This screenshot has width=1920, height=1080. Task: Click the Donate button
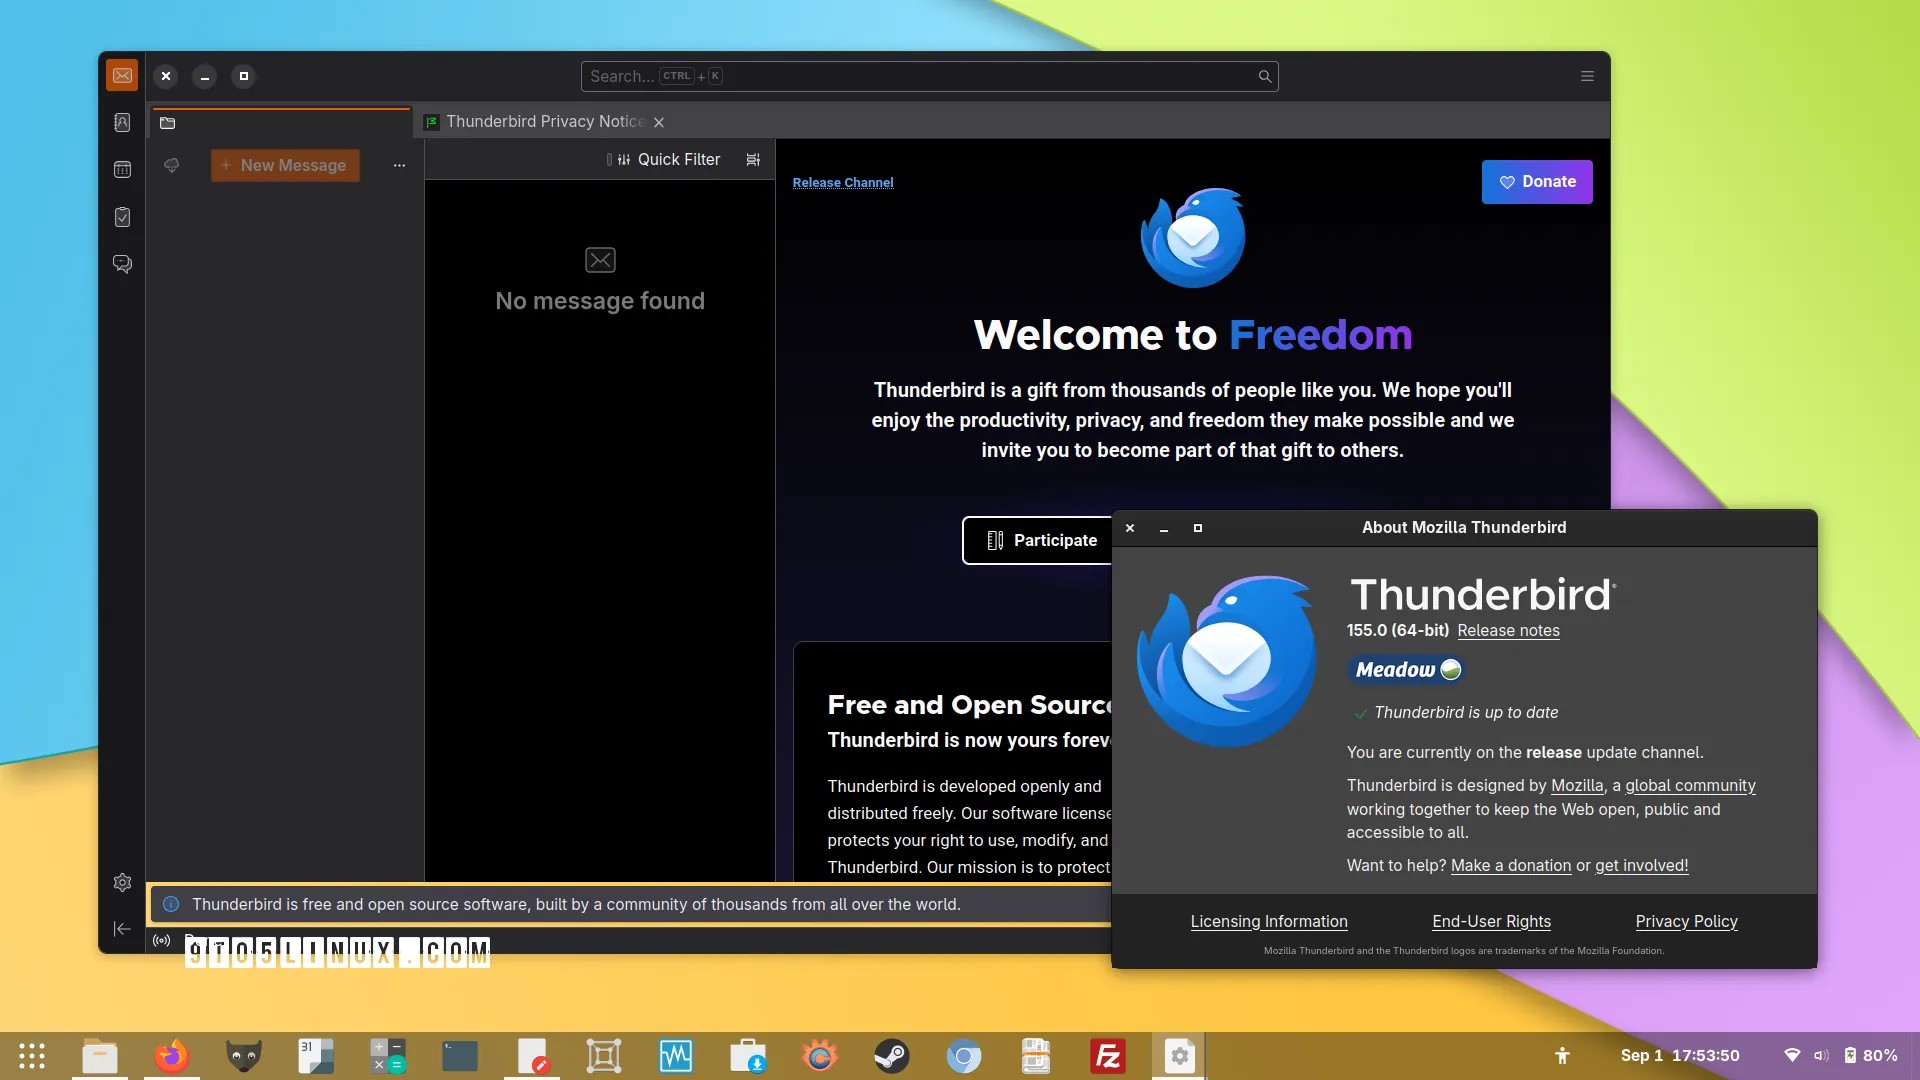(1537, 182)
